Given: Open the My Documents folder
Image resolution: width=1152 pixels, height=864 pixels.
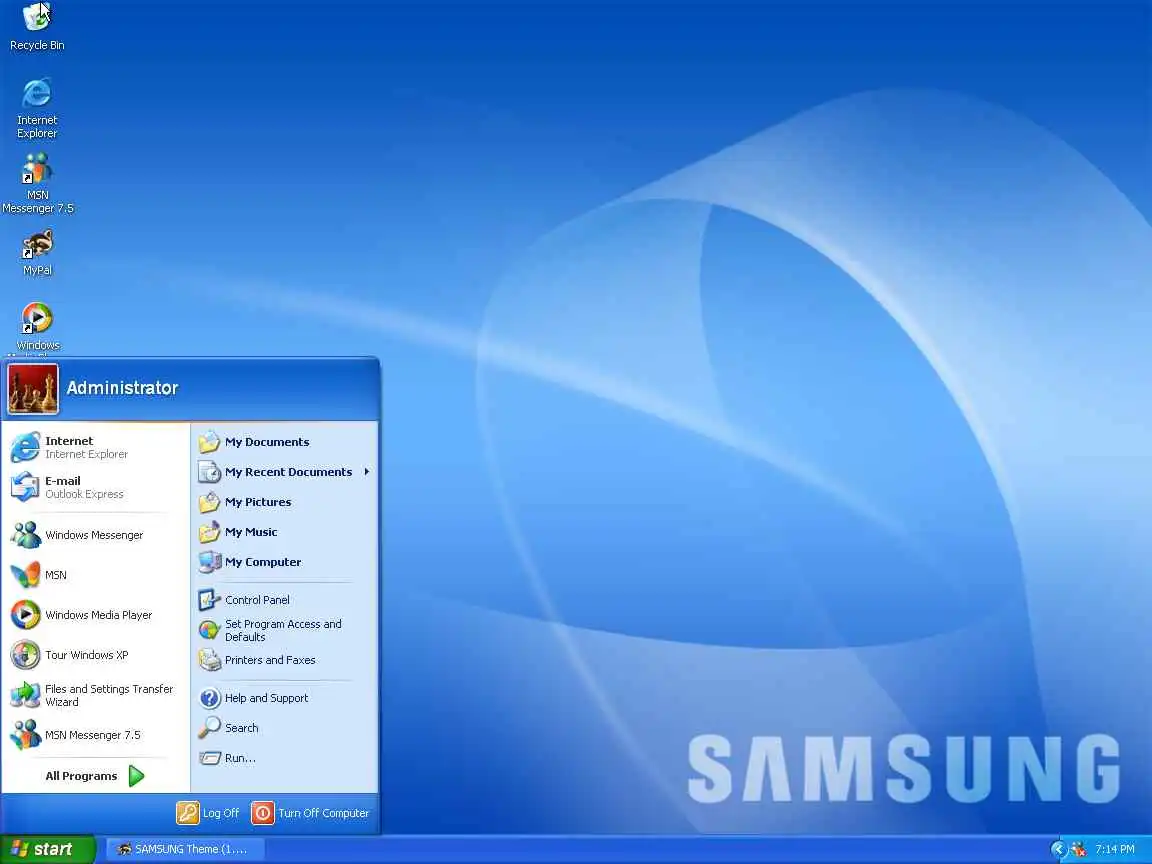Looking at the screenshot, I should [285, 442].
